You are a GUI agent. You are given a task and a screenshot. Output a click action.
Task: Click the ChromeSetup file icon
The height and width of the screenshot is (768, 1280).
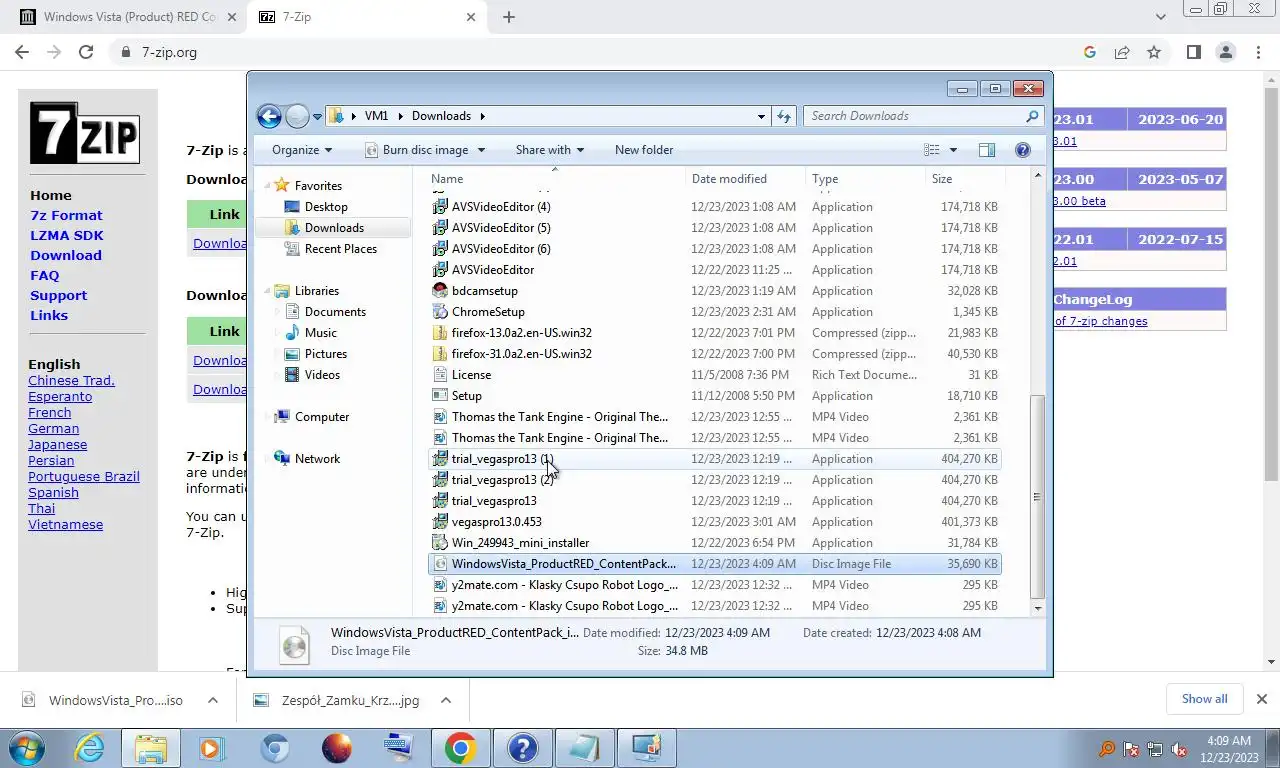pos(440,312)
